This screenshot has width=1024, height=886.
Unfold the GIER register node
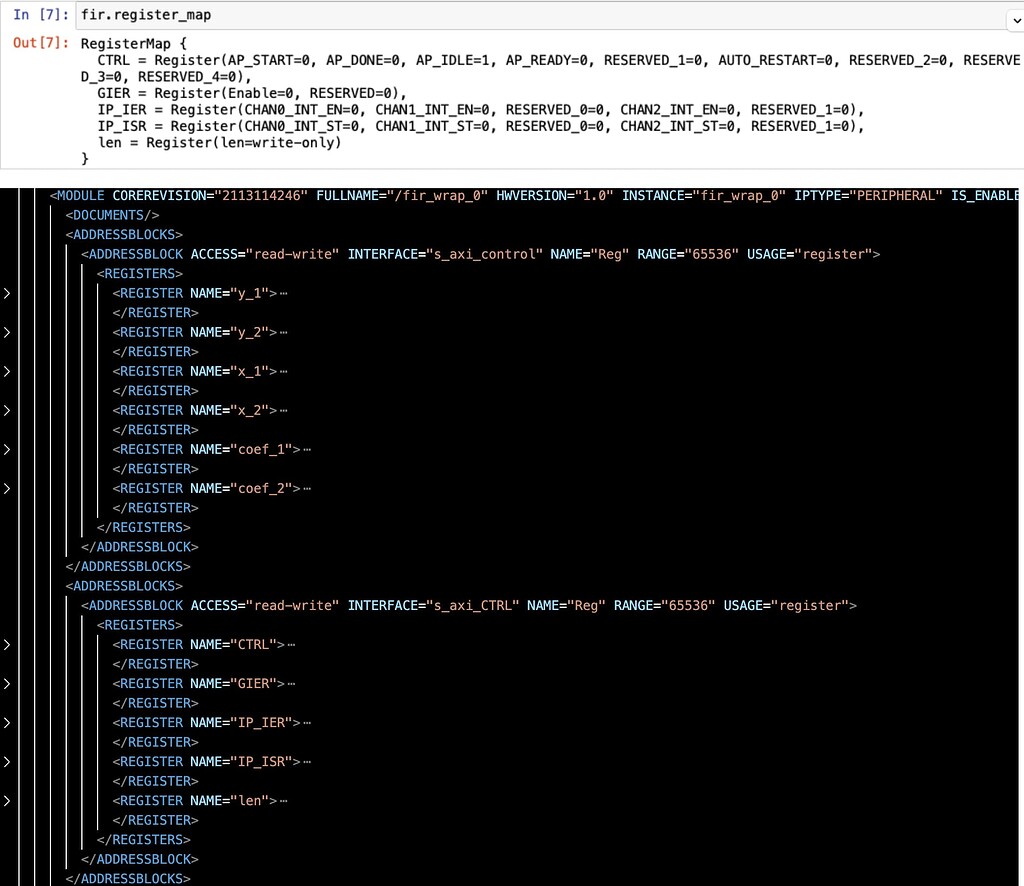click(7, 683)
